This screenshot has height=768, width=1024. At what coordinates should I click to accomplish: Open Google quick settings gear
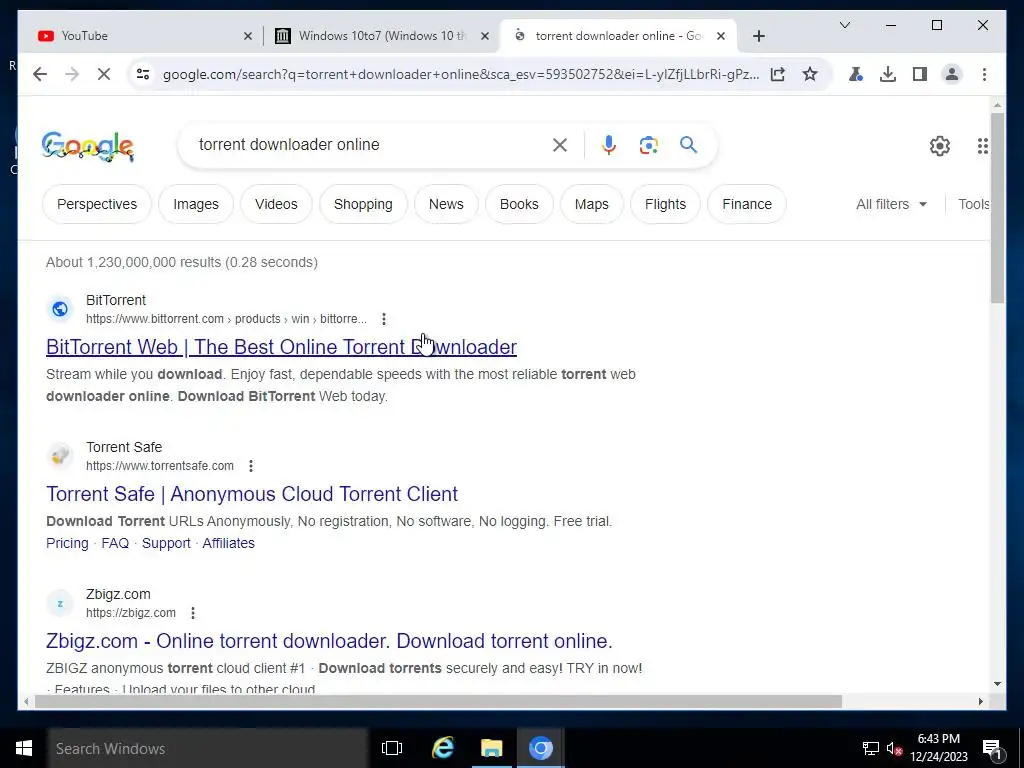pos(940,146)
